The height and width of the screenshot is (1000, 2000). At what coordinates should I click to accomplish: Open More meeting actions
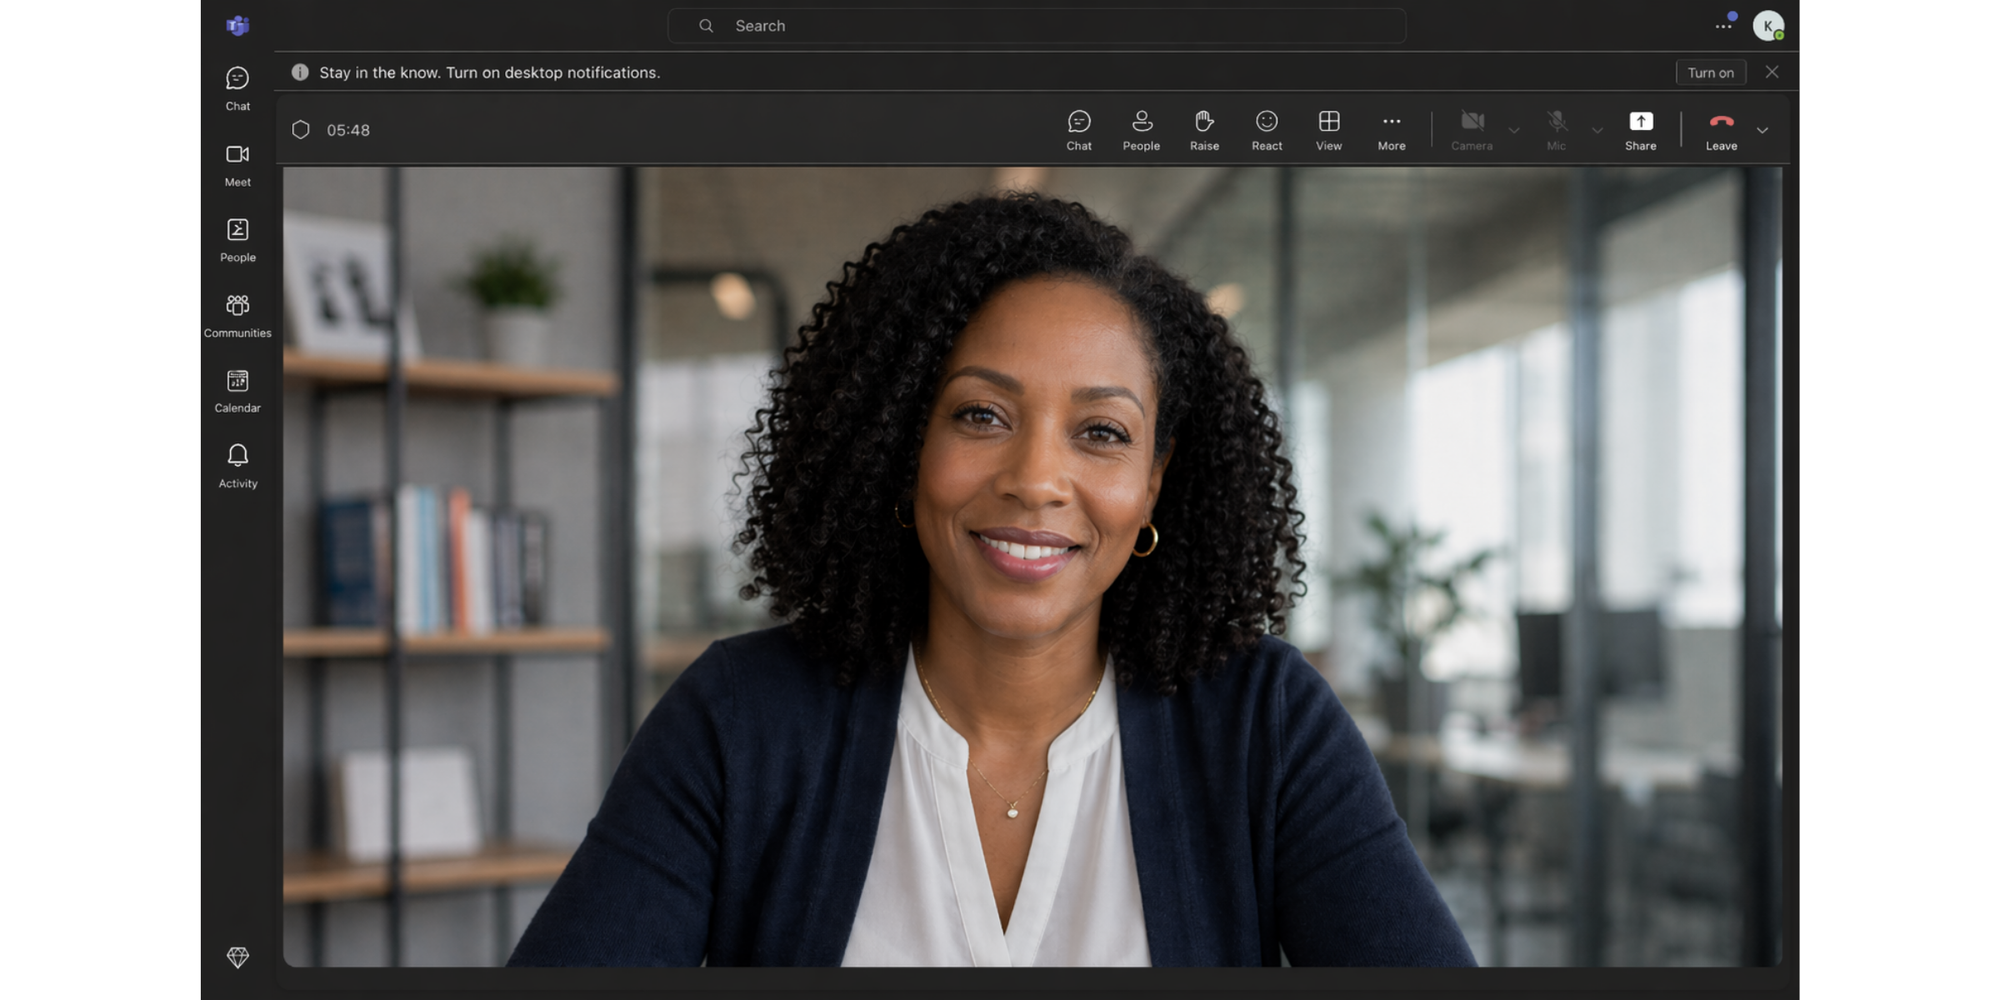pyautogui.click(x=1391, y=131)
